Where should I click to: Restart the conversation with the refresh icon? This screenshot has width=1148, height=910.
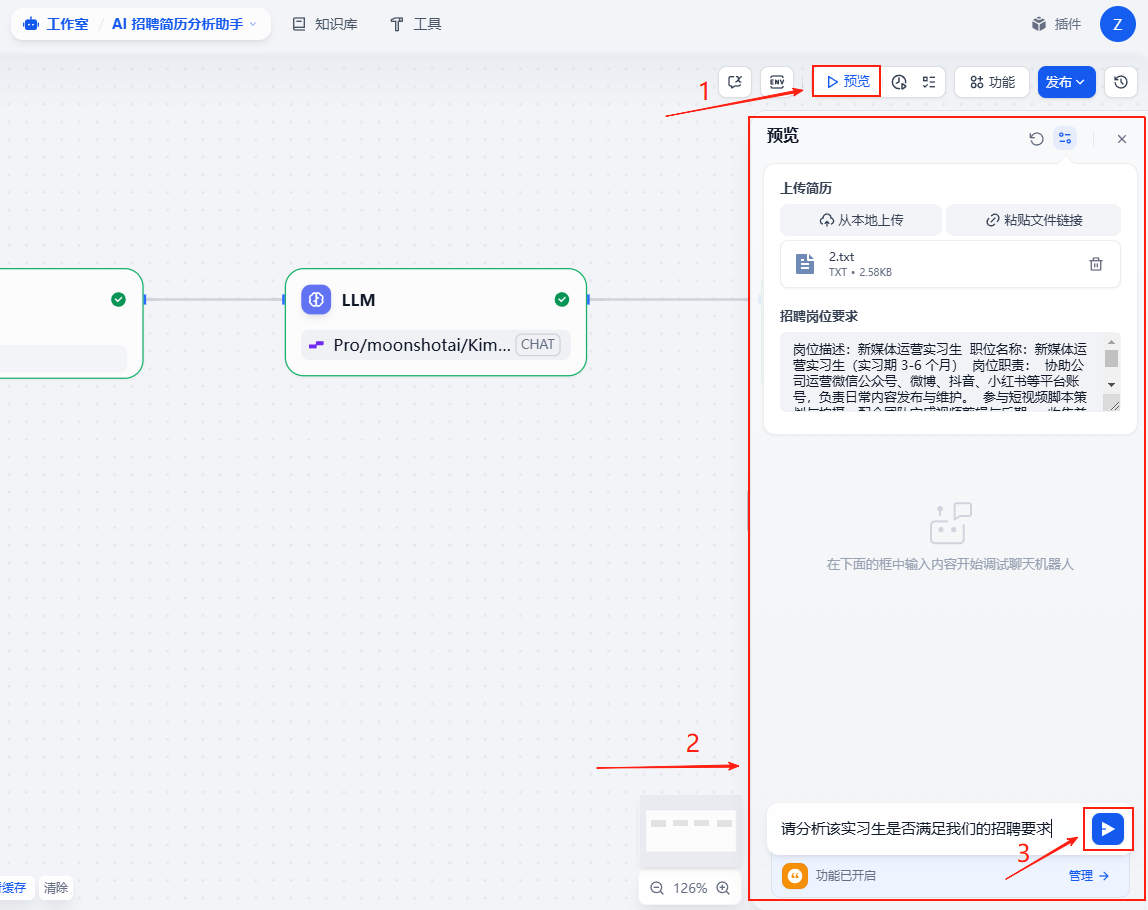point(1037,139)
